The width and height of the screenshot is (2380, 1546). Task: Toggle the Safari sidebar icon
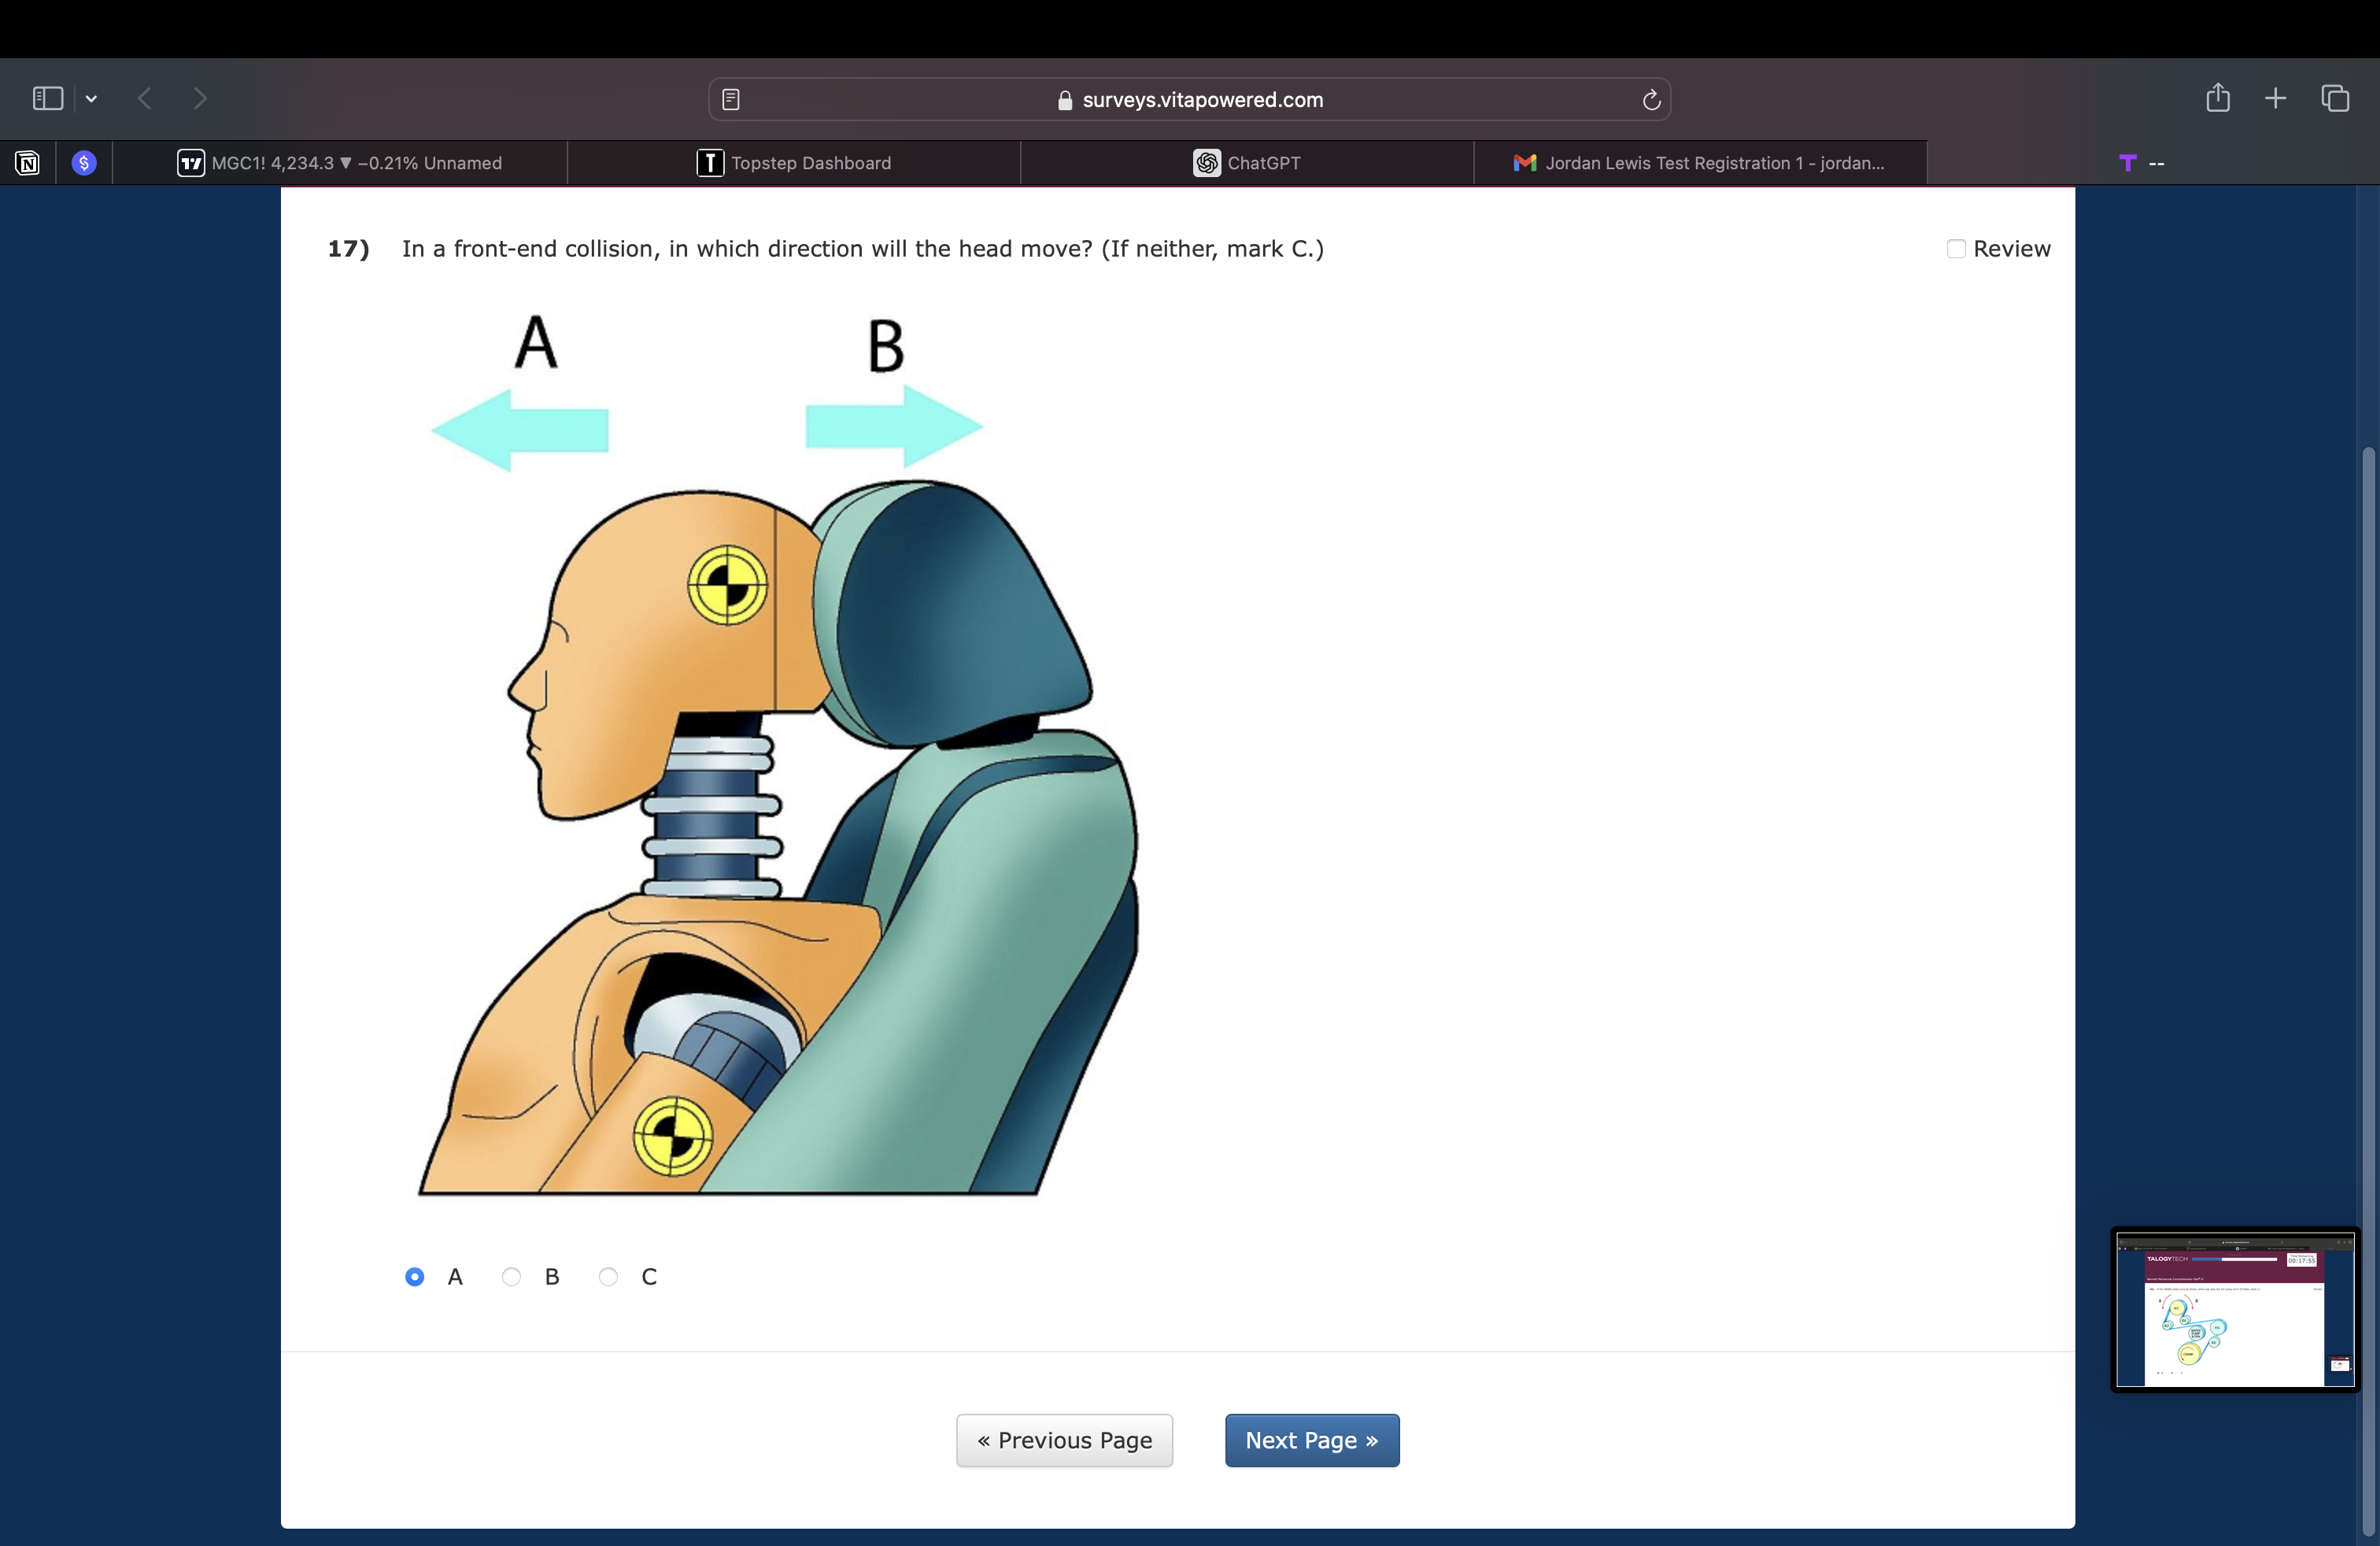pos(48,98)
